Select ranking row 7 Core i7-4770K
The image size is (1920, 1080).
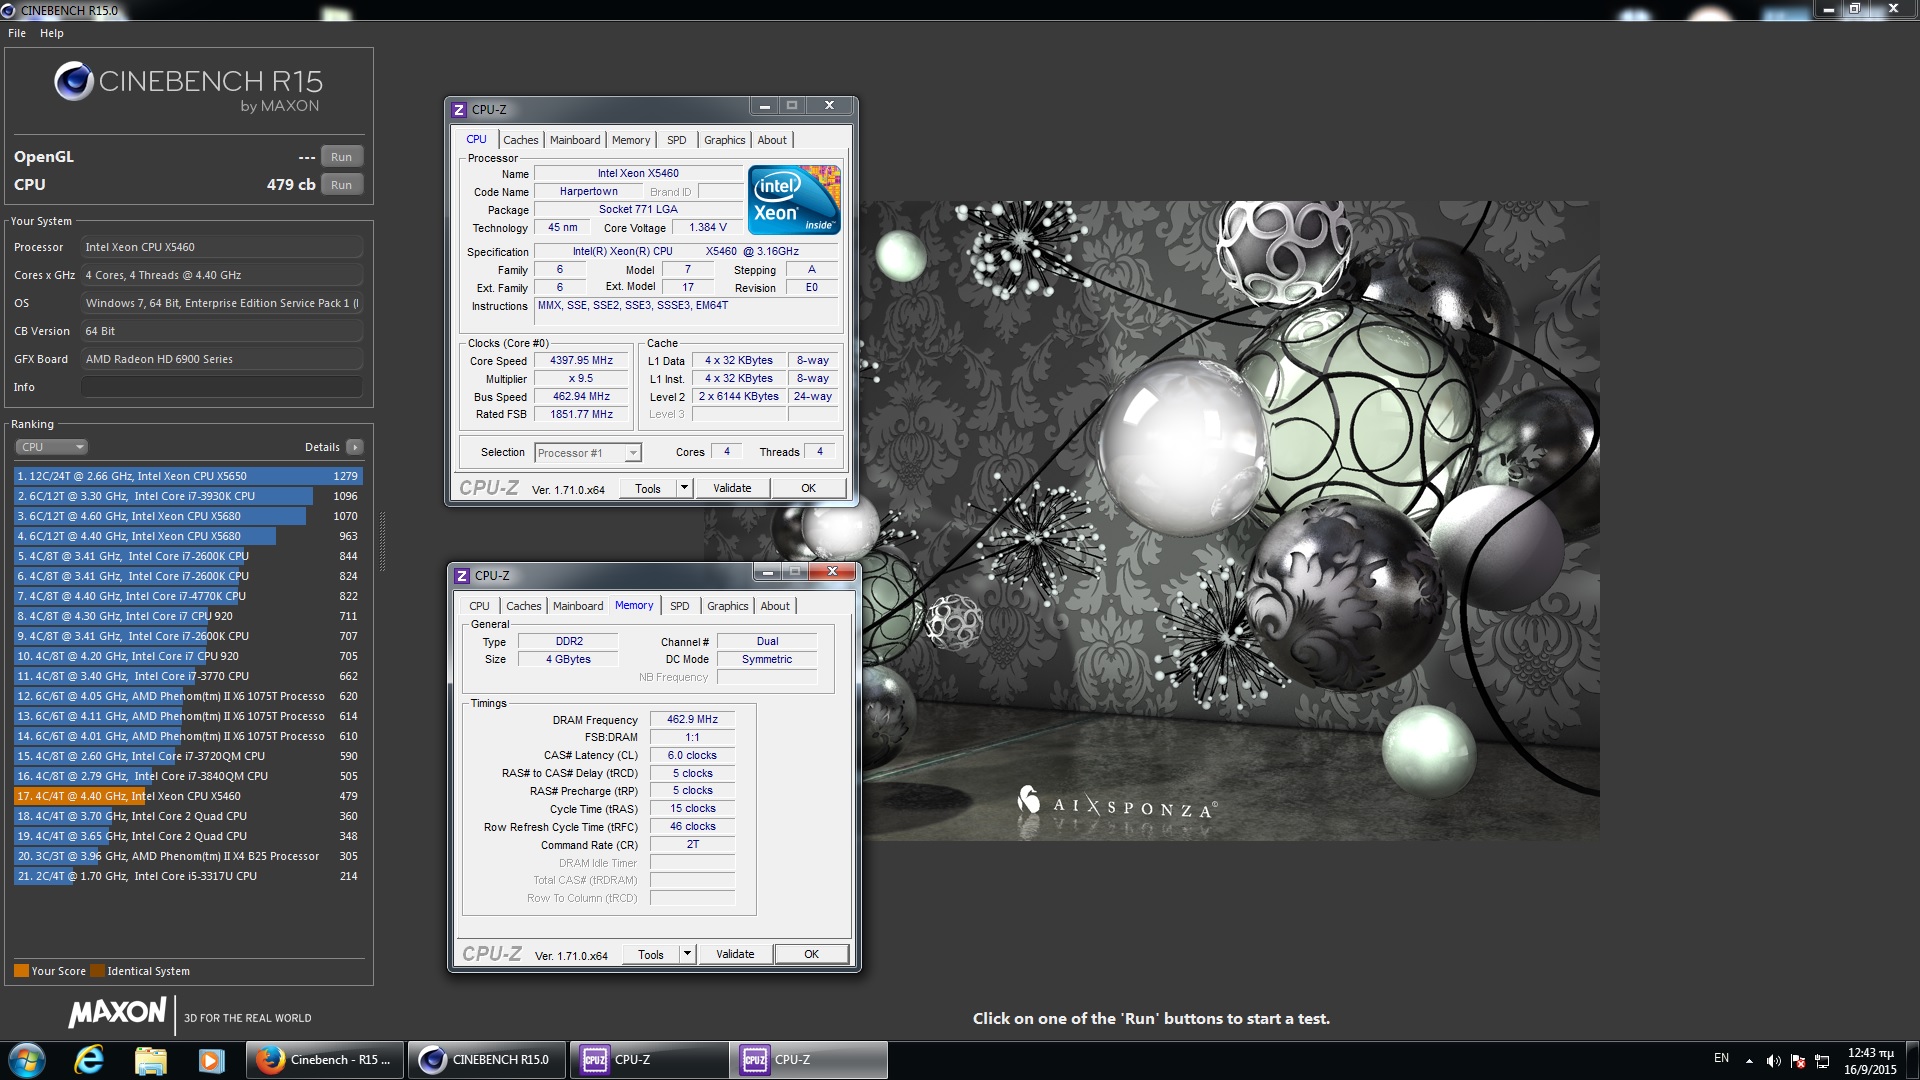[188, 596]
